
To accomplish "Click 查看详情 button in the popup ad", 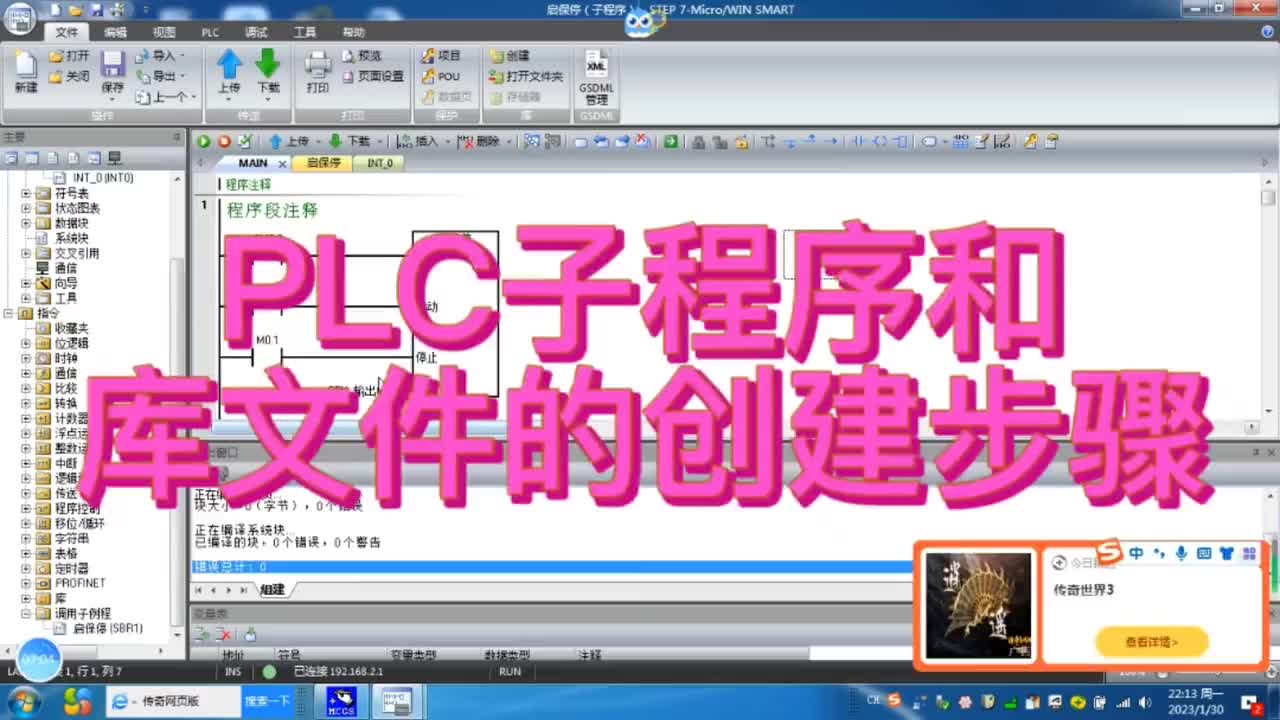I will pyautogui.click(x=1152, y=642).
